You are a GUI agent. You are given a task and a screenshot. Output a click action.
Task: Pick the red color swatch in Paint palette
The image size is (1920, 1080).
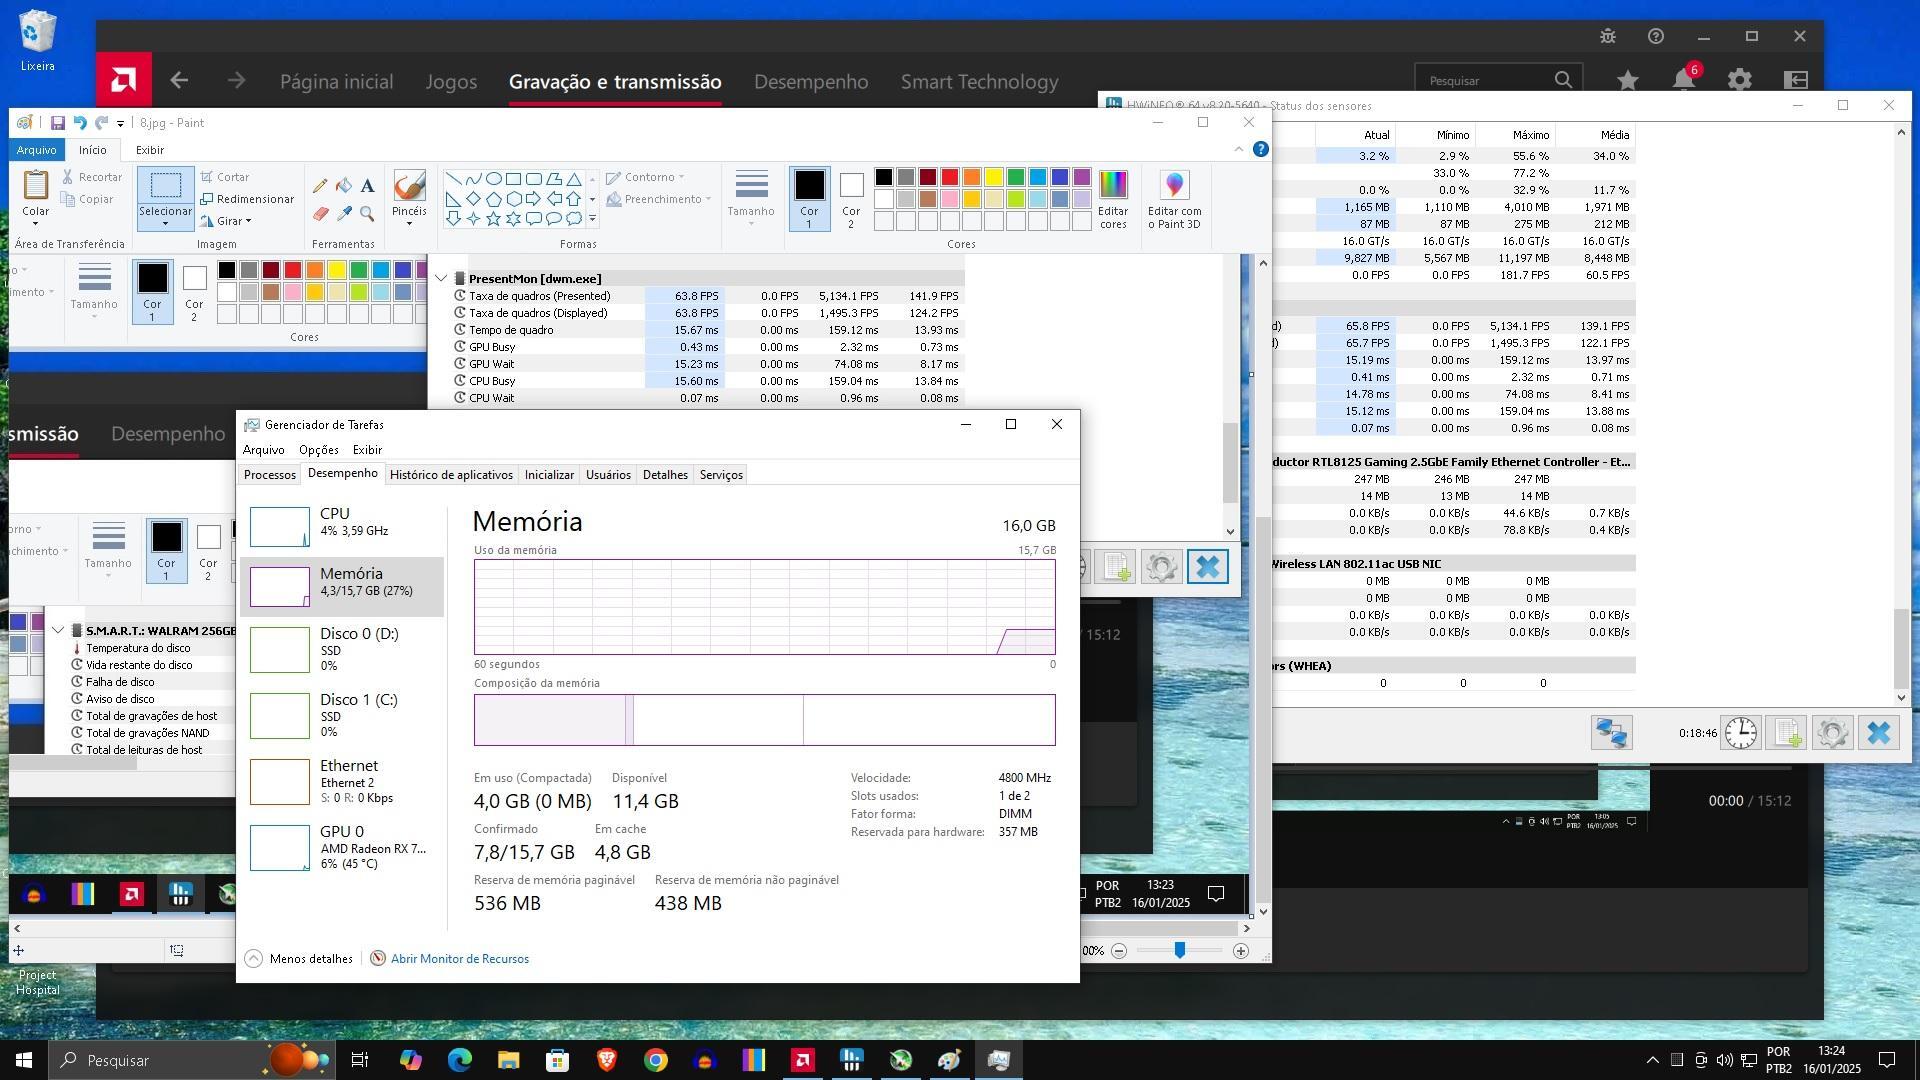click(950, 177)
